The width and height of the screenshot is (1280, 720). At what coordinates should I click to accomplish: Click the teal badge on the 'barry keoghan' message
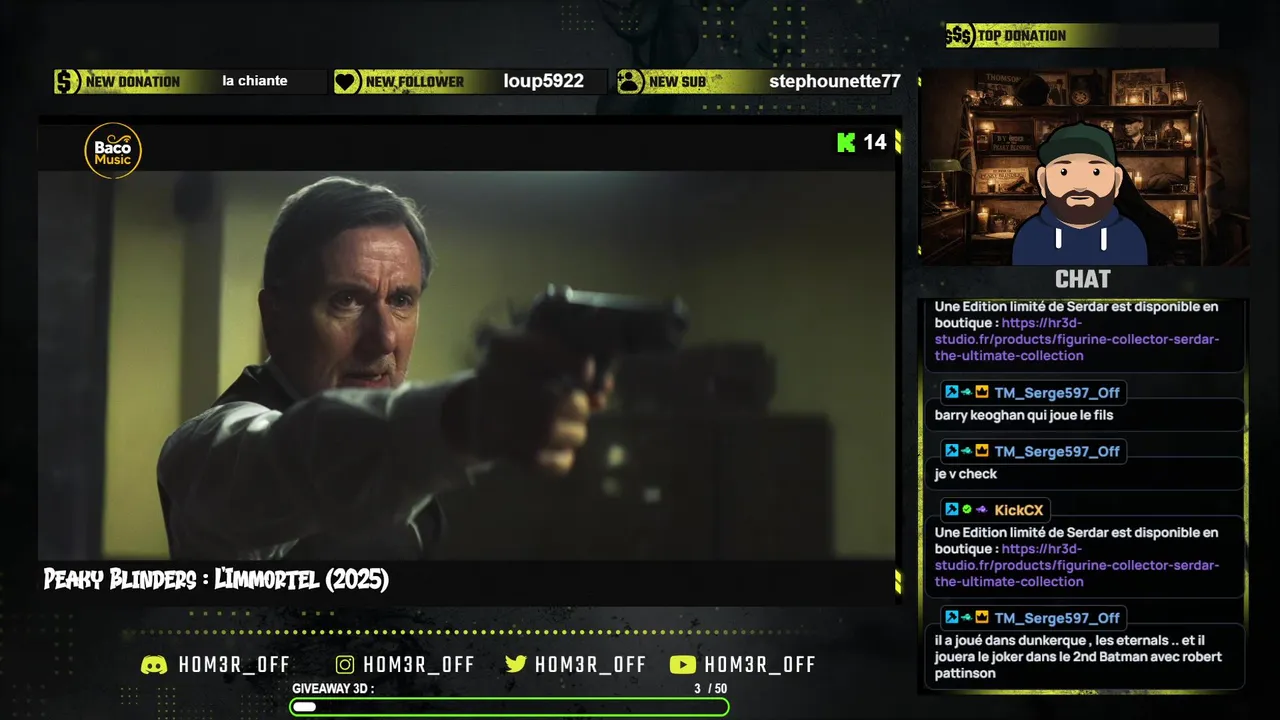point(967,392)
